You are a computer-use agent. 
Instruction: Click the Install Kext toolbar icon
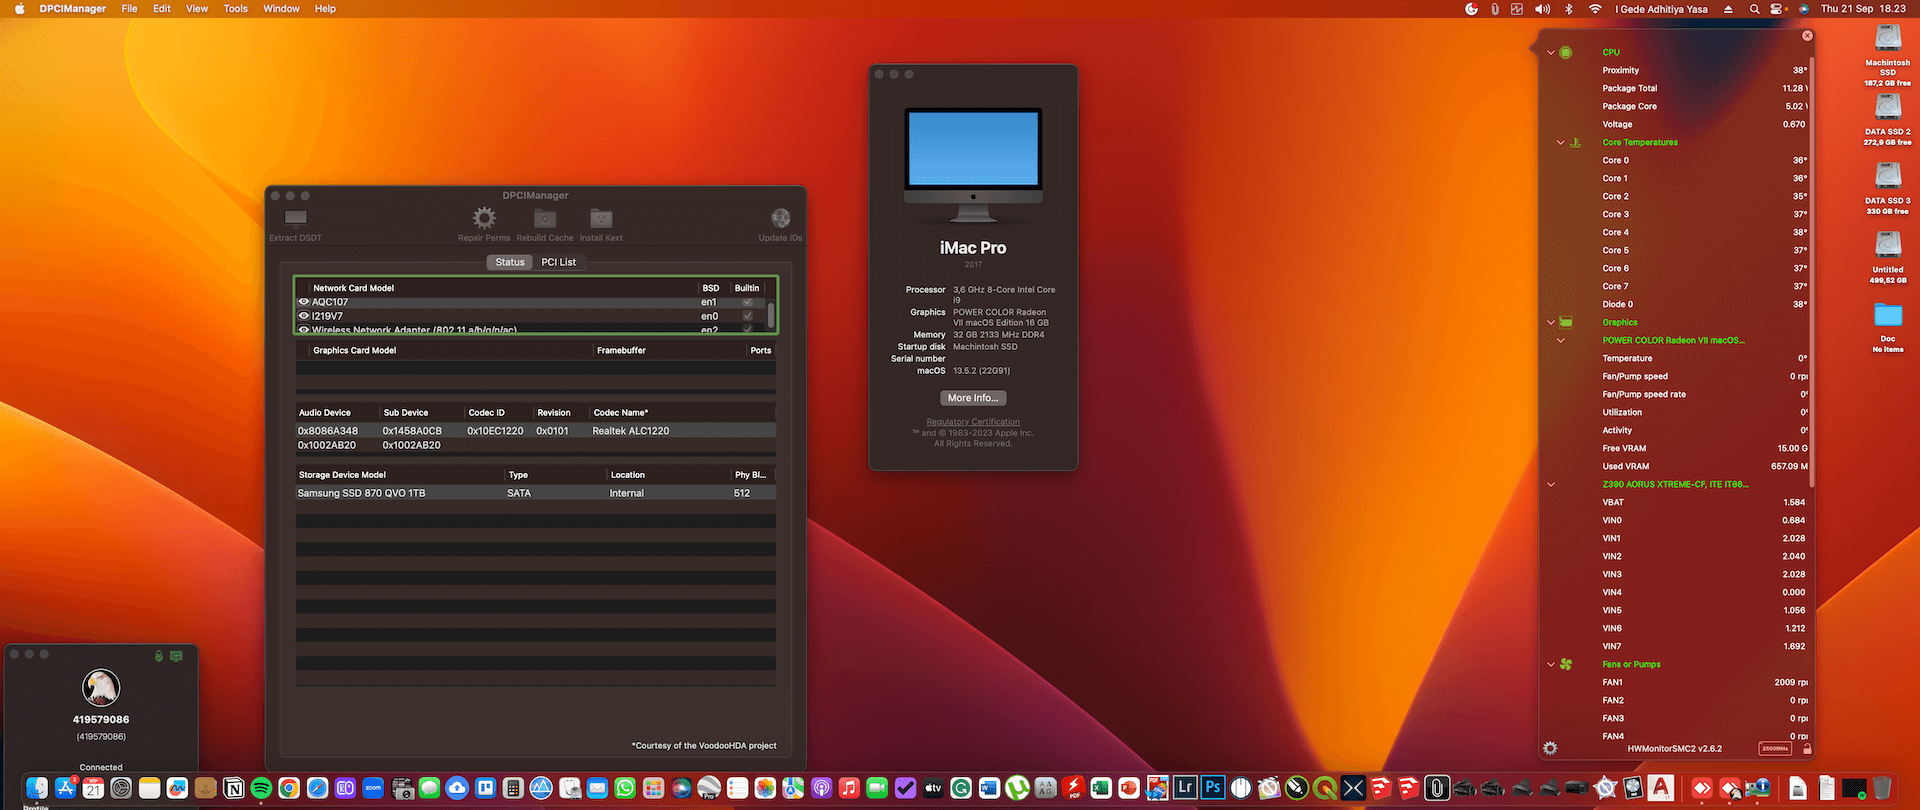point(601,218)
